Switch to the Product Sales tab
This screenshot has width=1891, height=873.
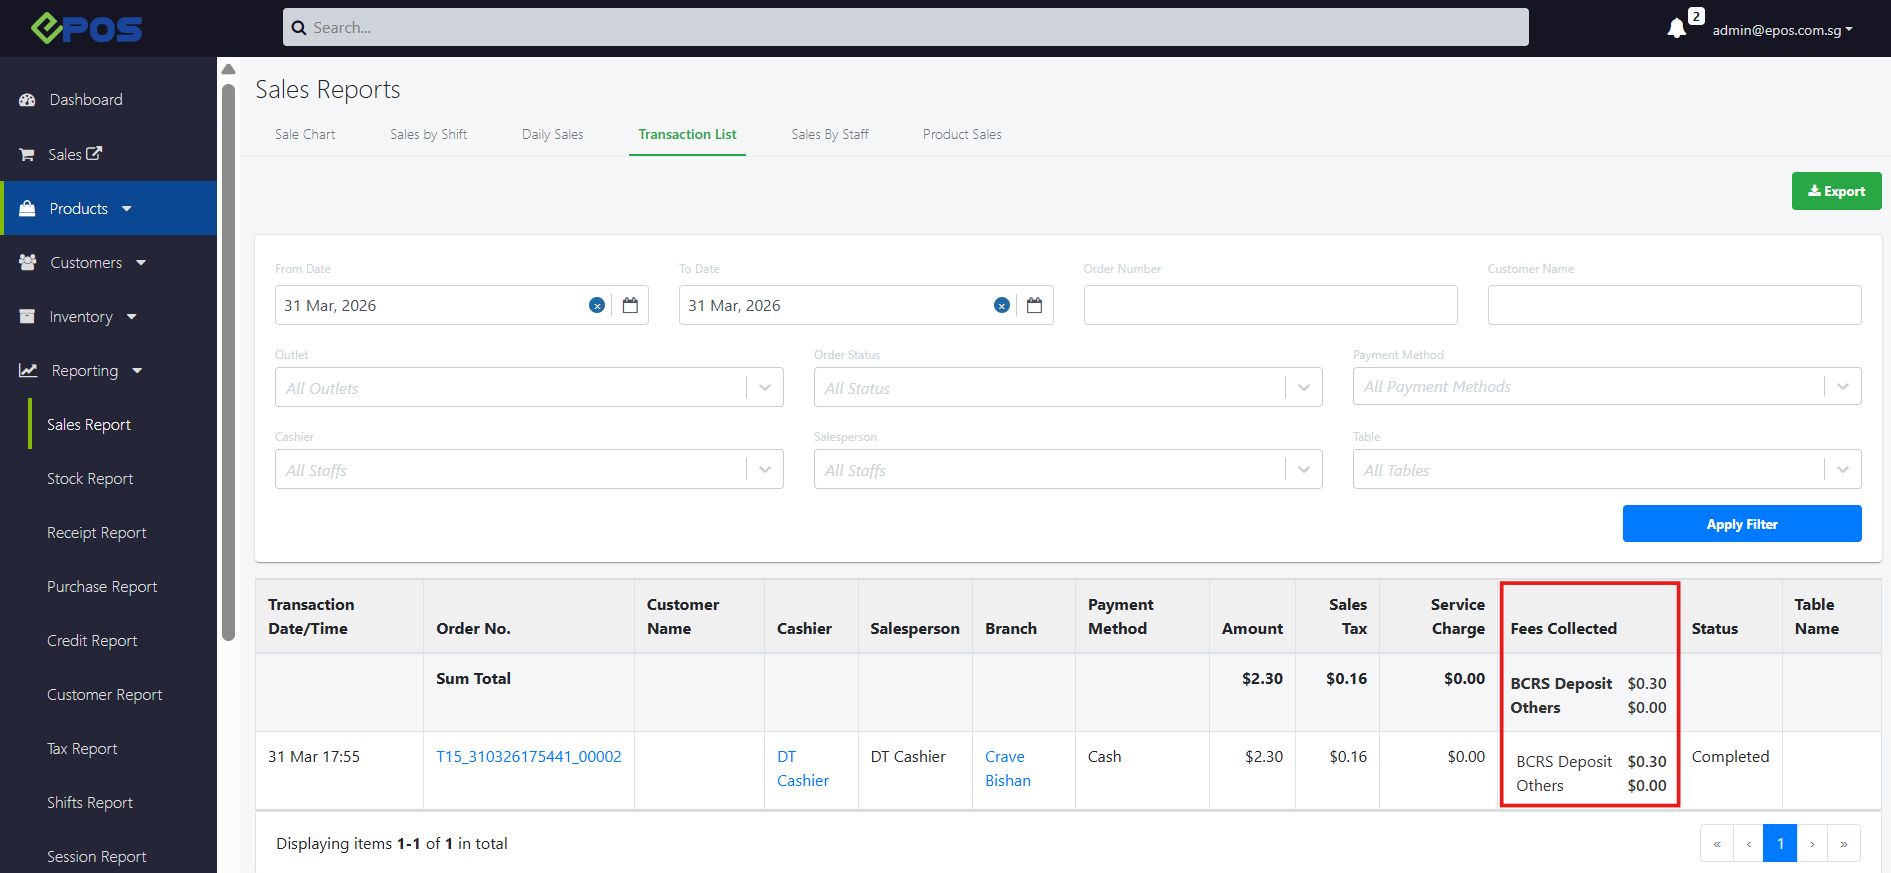coord(961,134)
